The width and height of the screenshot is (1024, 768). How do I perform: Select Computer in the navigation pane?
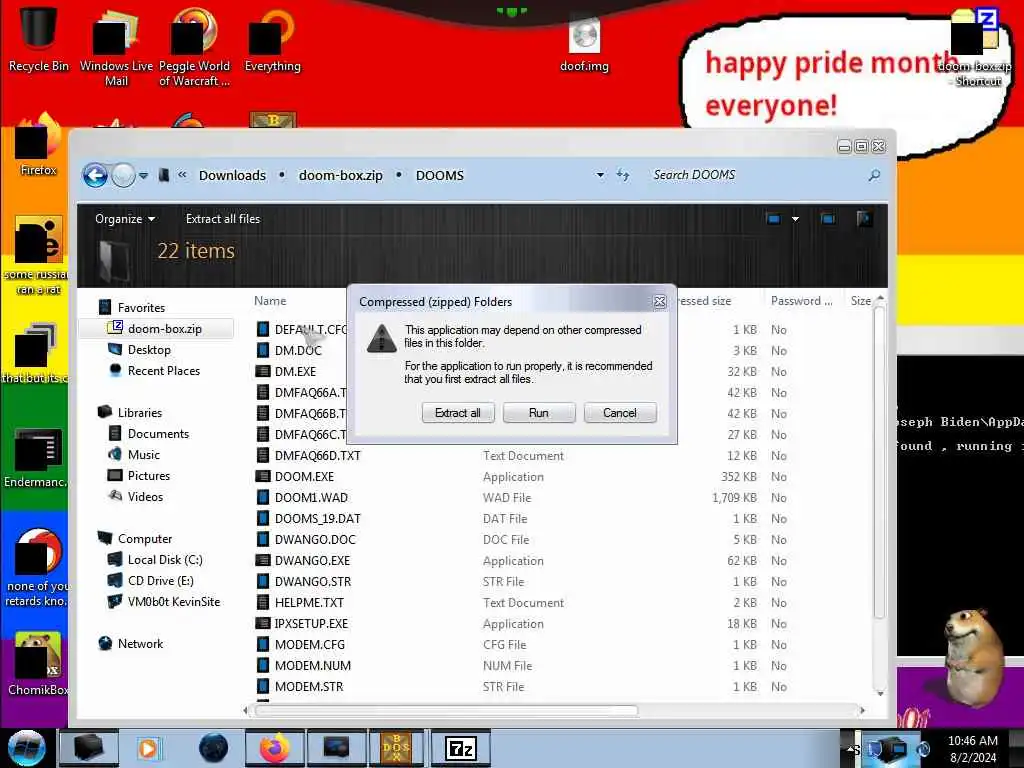(x=145, y=539)
